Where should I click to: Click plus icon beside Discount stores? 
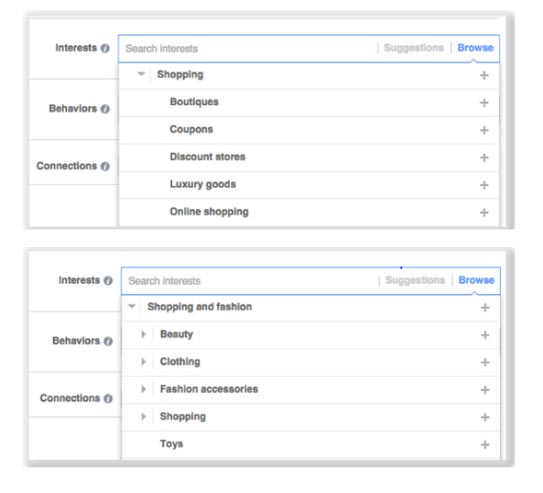[484, 158]
